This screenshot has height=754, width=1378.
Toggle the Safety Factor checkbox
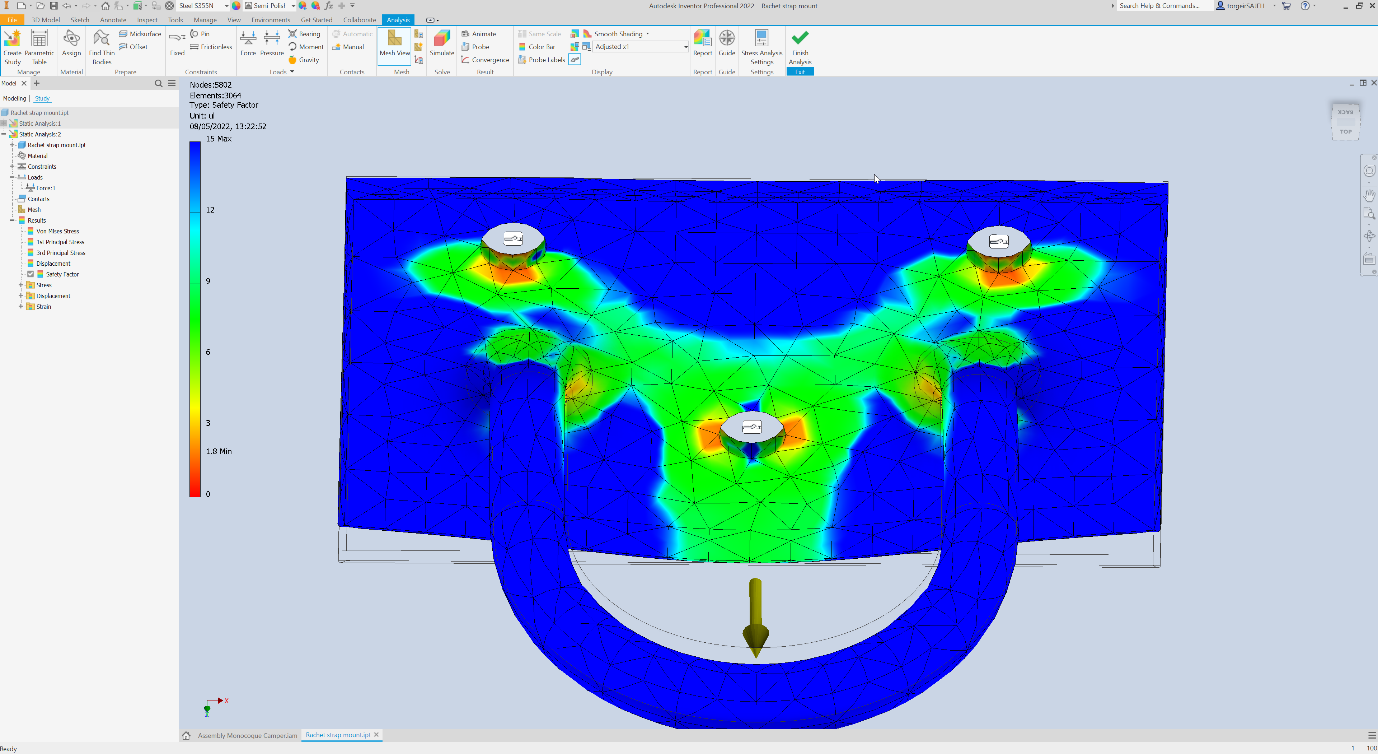(31, 274)
